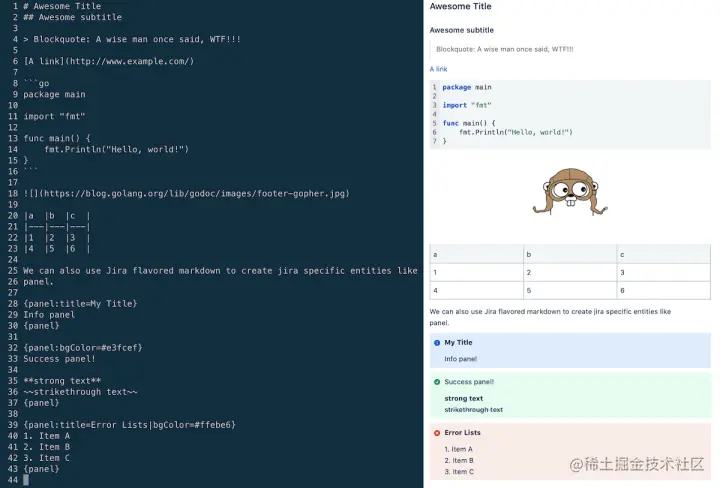The image size is (720, 488).
Task: Click 'Error Lists' panel heading
Action: [x=462, y=432]
